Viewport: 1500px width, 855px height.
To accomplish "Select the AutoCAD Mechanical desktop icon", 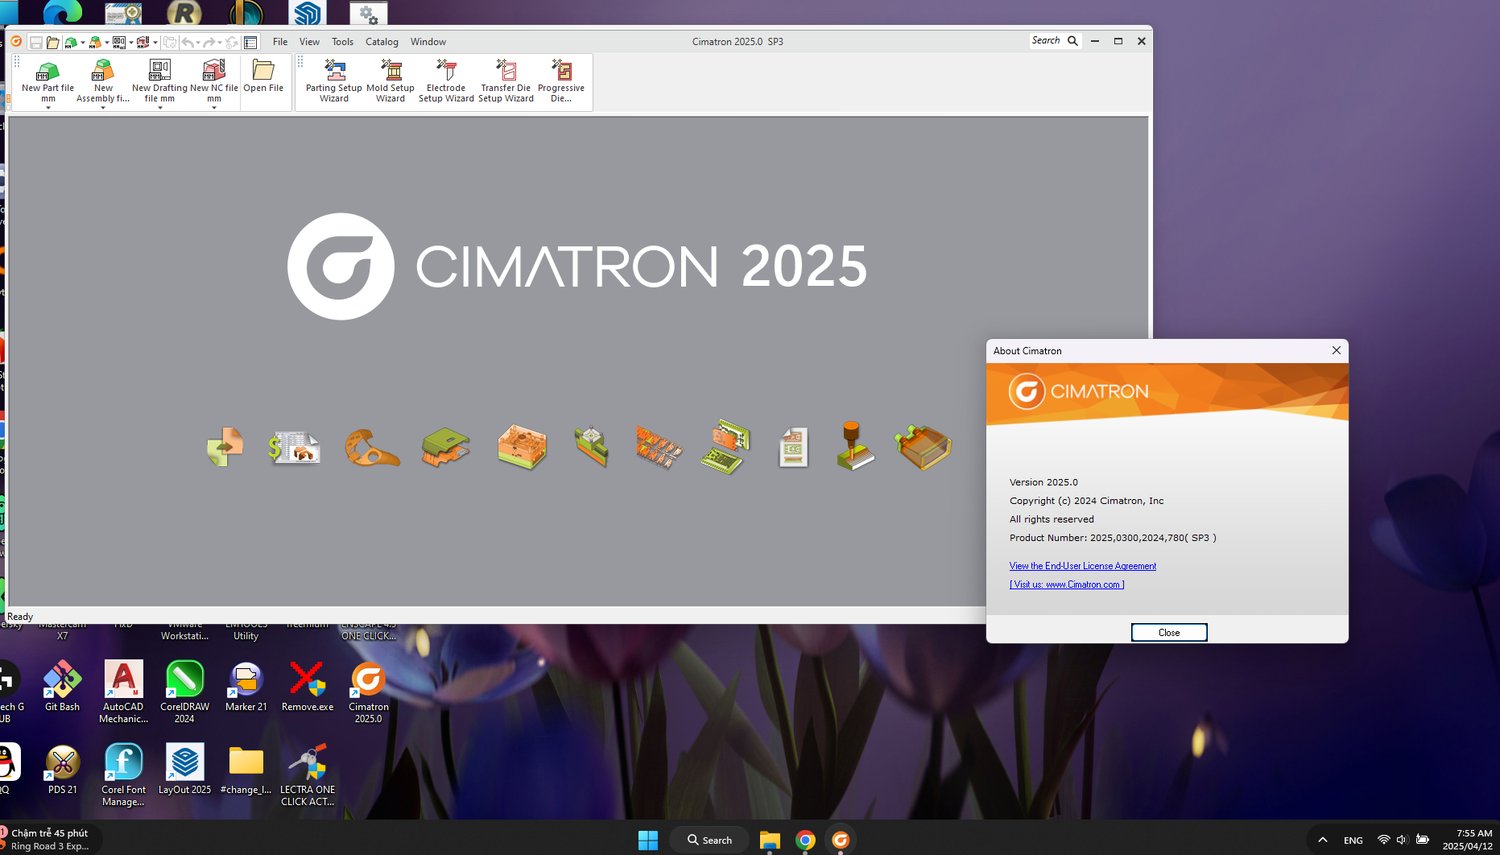I will [x=123, y=692].
